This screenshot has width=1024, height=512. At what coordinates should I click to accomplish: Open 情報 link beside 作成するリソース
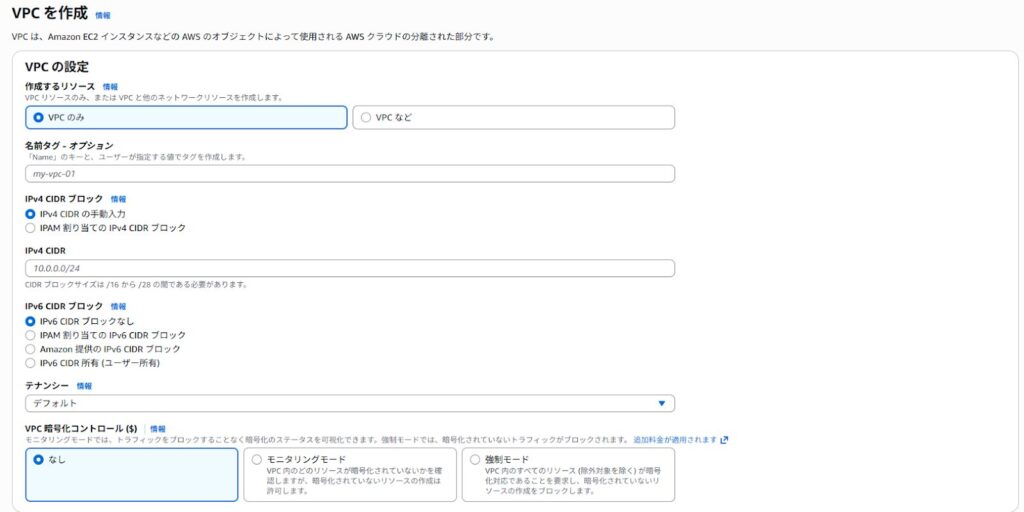click(x=110, y=87)
